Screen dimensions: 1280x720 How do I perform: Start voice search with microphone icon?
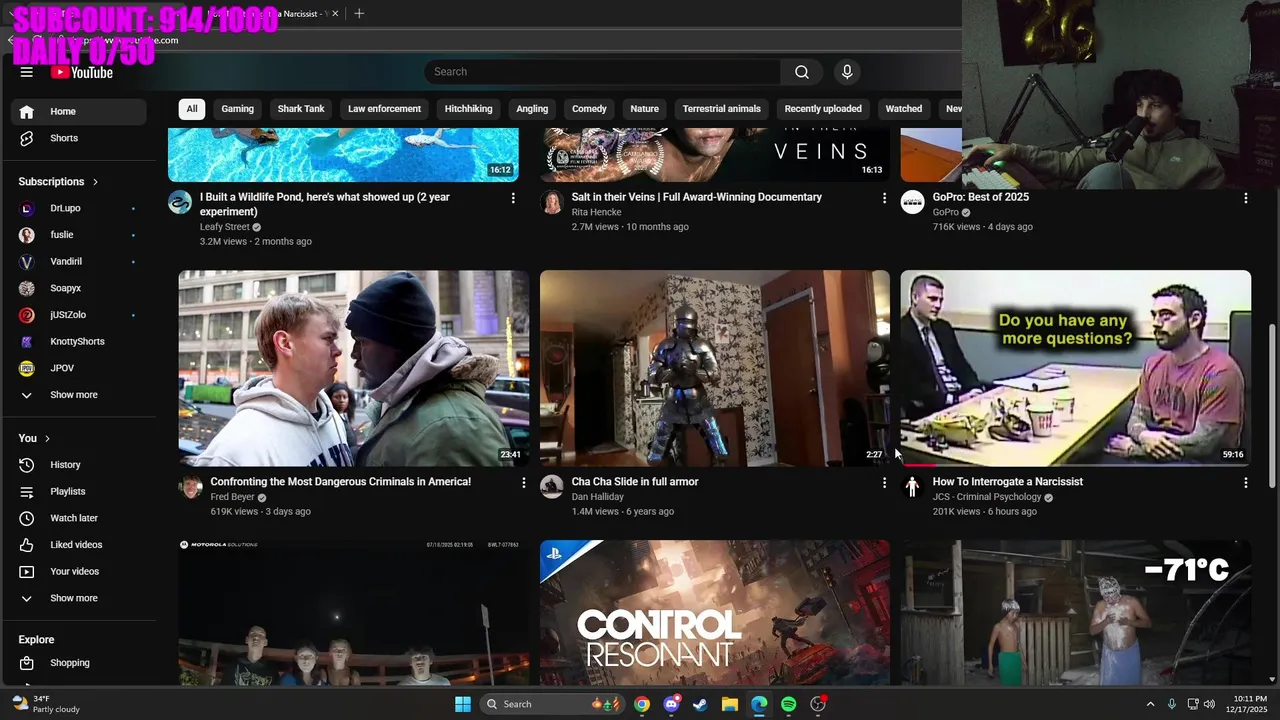click(x=847, y=72)
